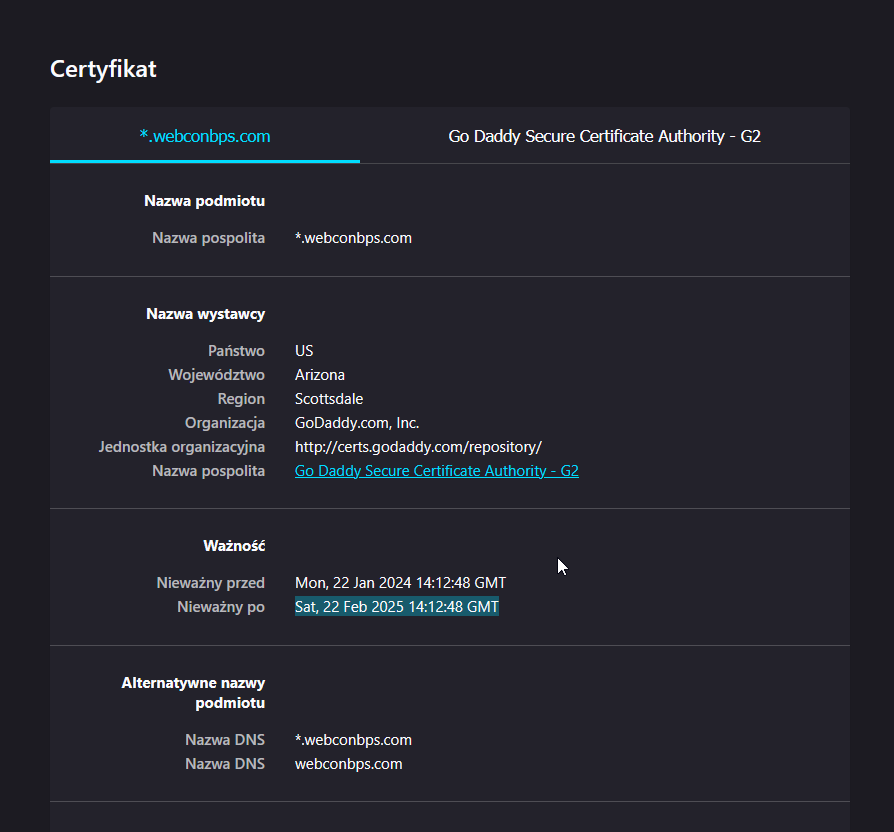The image size is (894, 832).
Task: Switch to Go Daddy Secure Certificate Authority tab
Action: point(604,136)
